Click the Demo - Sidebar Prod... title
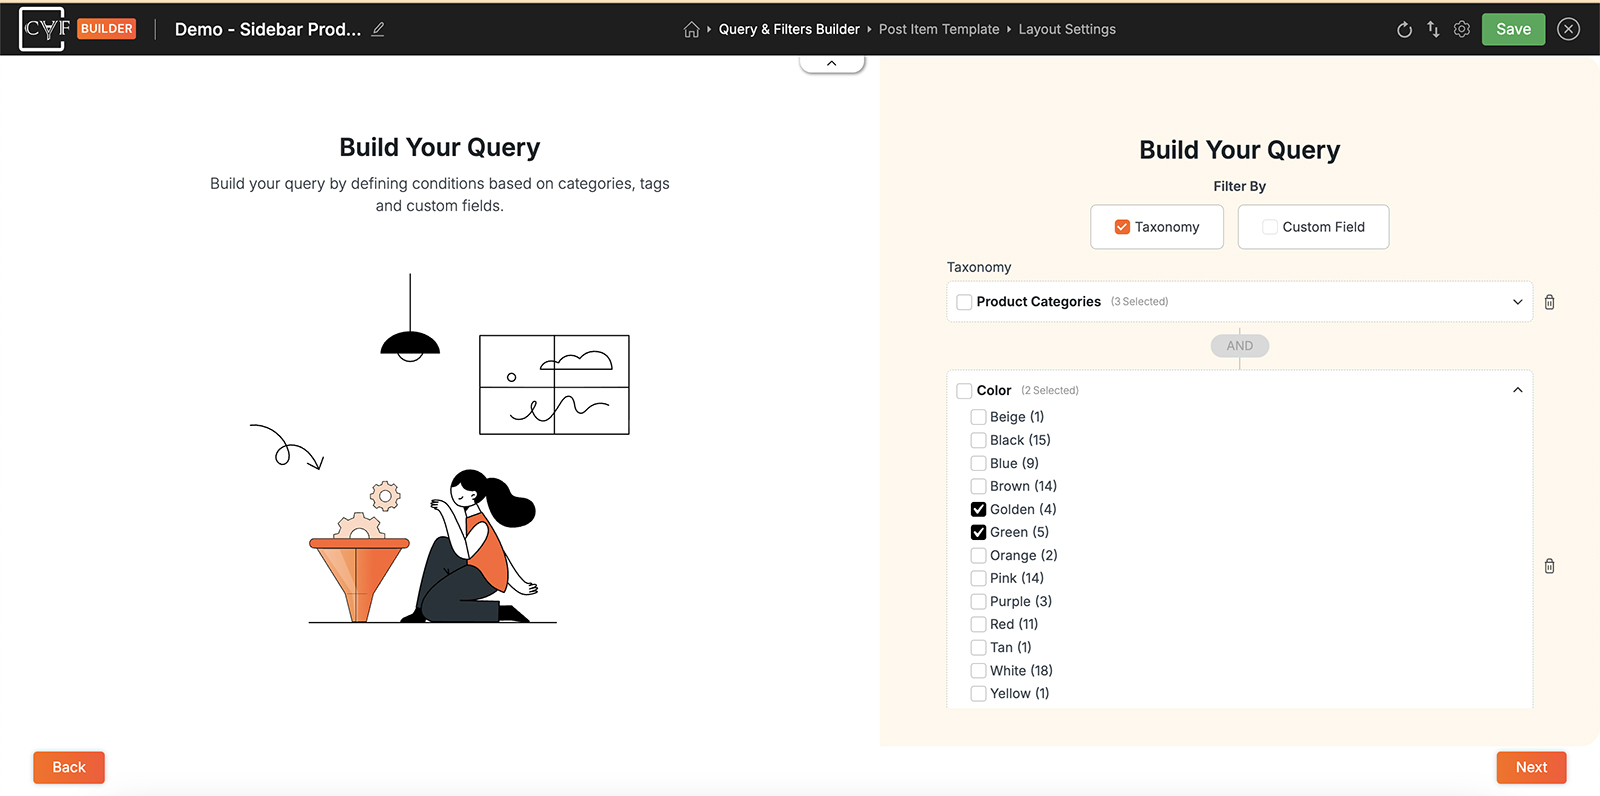This screenshot has width=1600, height=796. (x=268, y=29)
